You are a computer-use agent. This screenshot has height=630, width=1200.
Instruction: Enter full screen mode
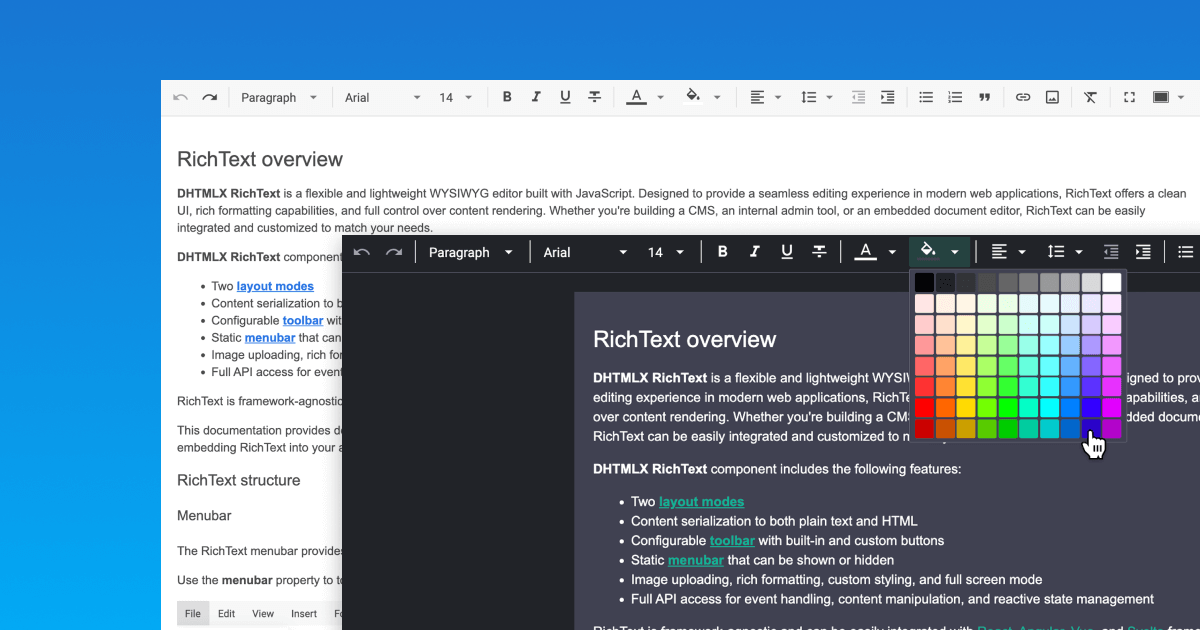point(1129,97)
